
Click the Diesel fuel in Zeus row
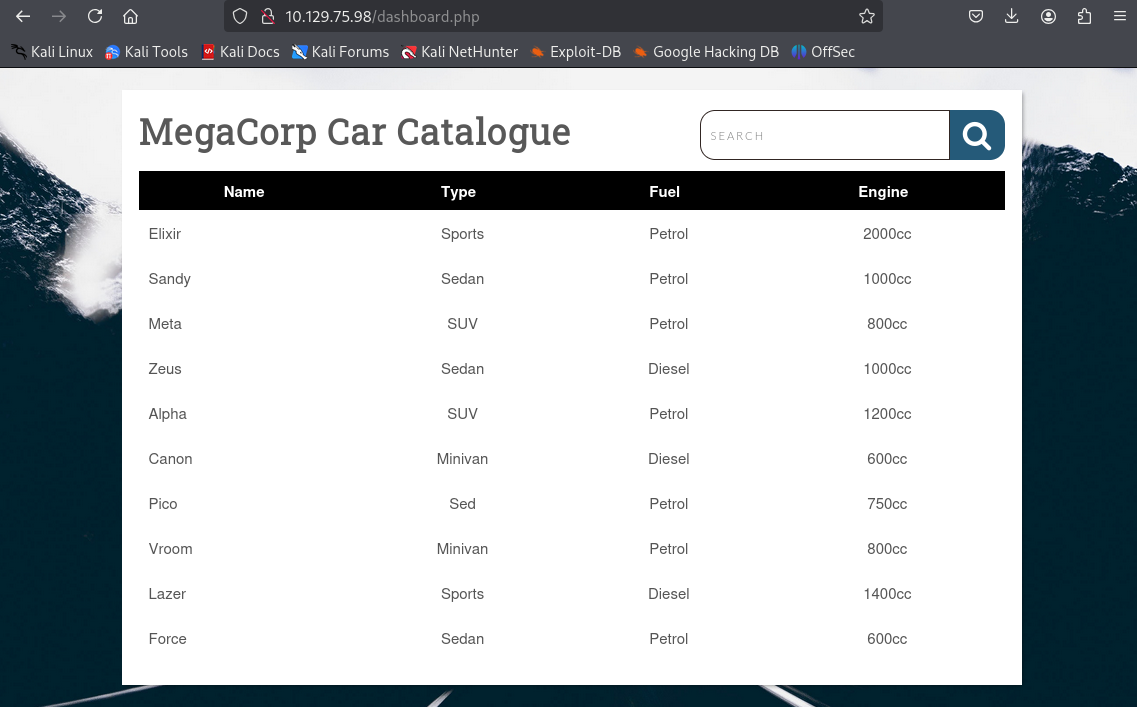[x=669, y=368]
